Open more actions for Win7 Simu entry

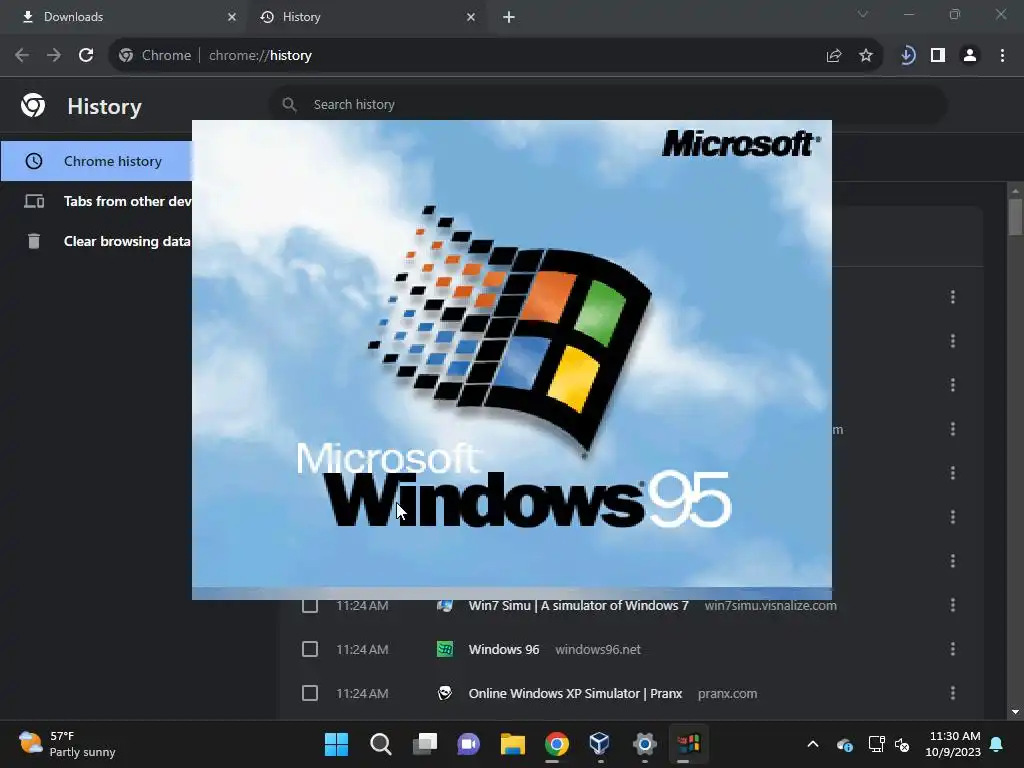pyautogui.click(x=953, y=605)
